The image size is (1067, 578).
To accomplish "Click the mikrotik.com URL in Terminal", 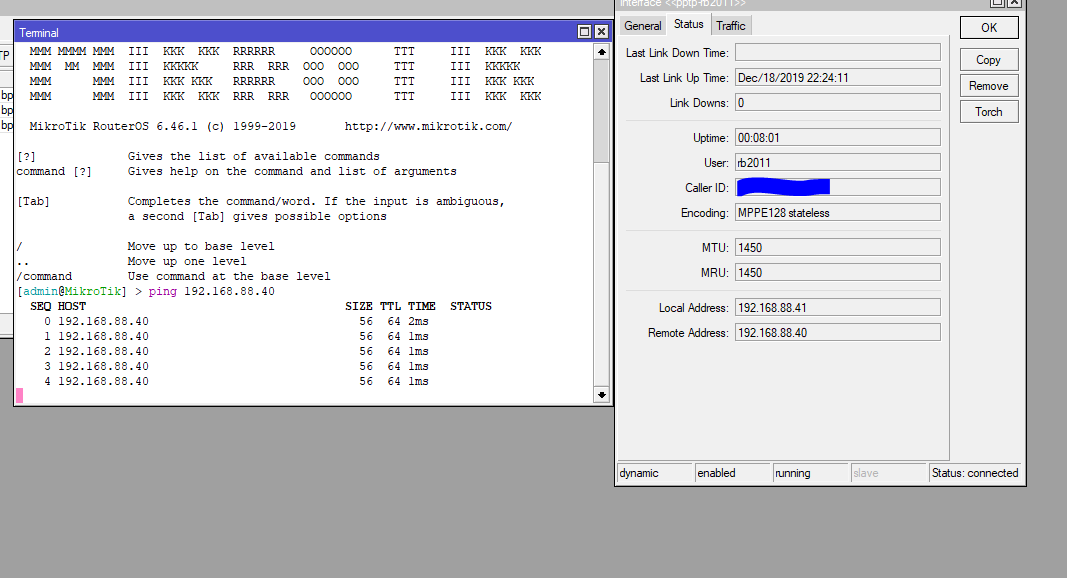I will point(428,126).
